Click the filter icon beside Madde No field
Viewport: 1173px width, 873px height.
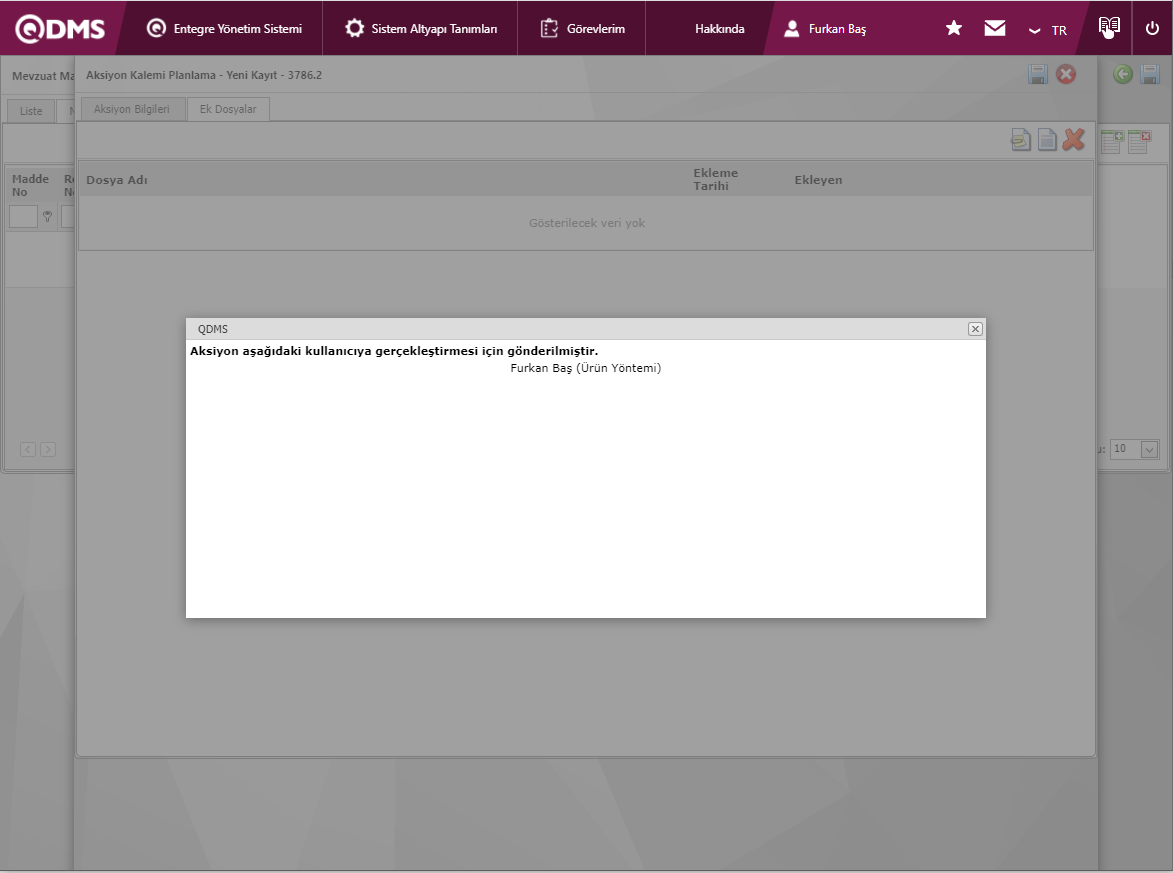tap(47, 217)
